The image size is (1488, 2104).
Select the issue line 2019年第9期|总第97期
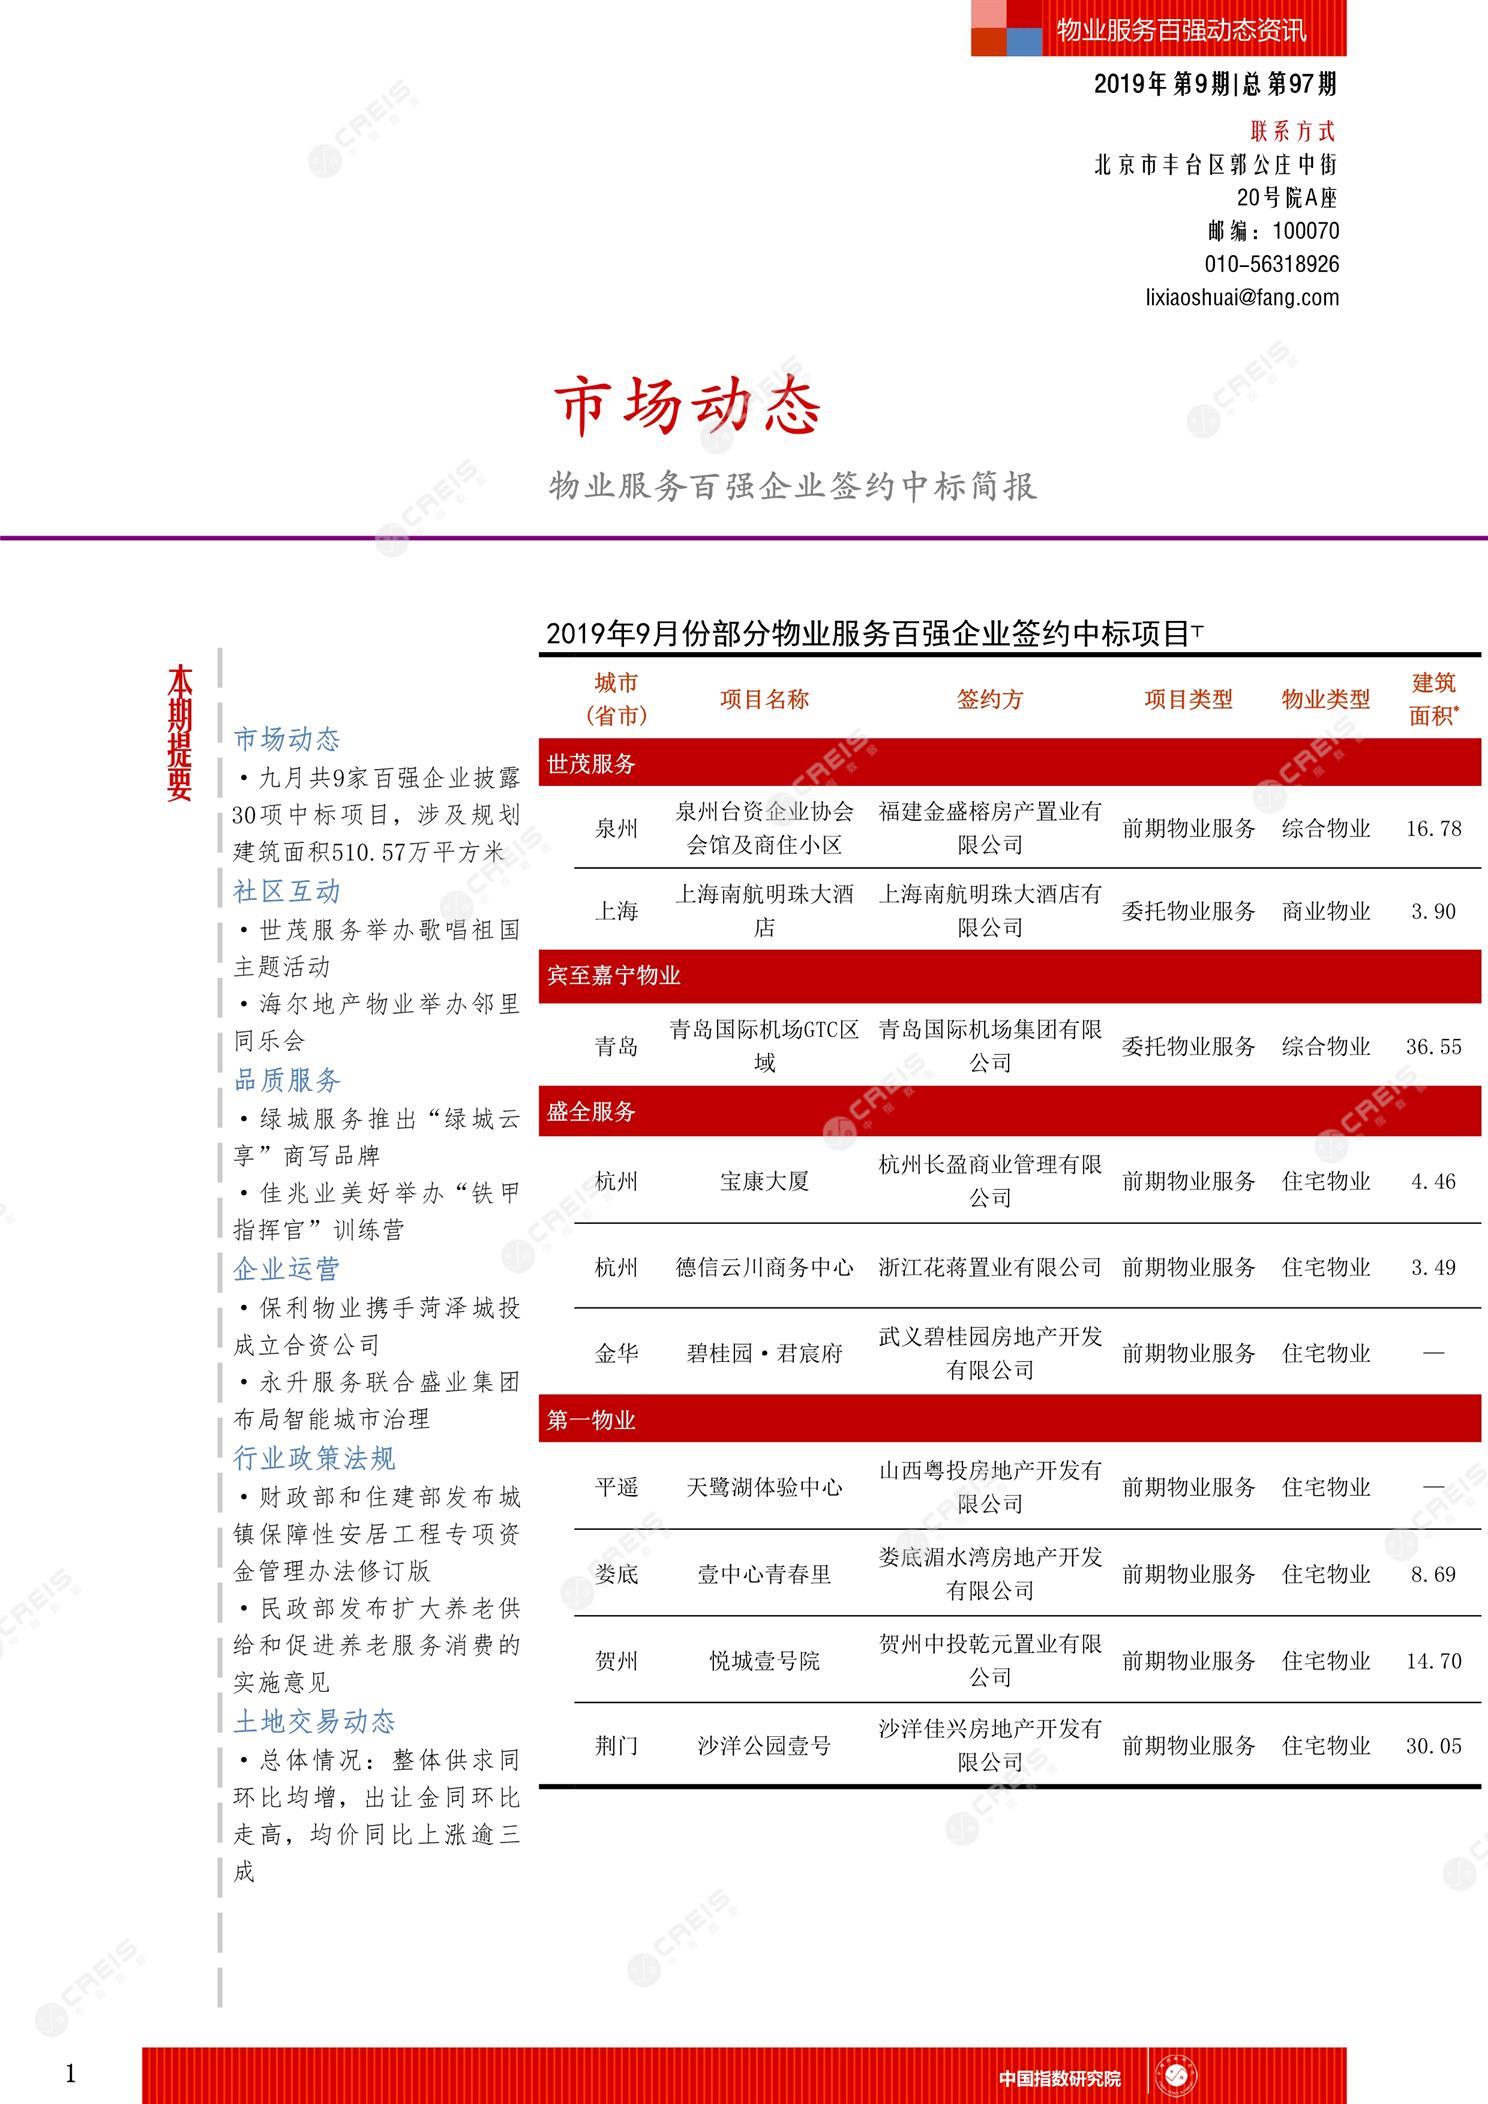[1215, 84]
